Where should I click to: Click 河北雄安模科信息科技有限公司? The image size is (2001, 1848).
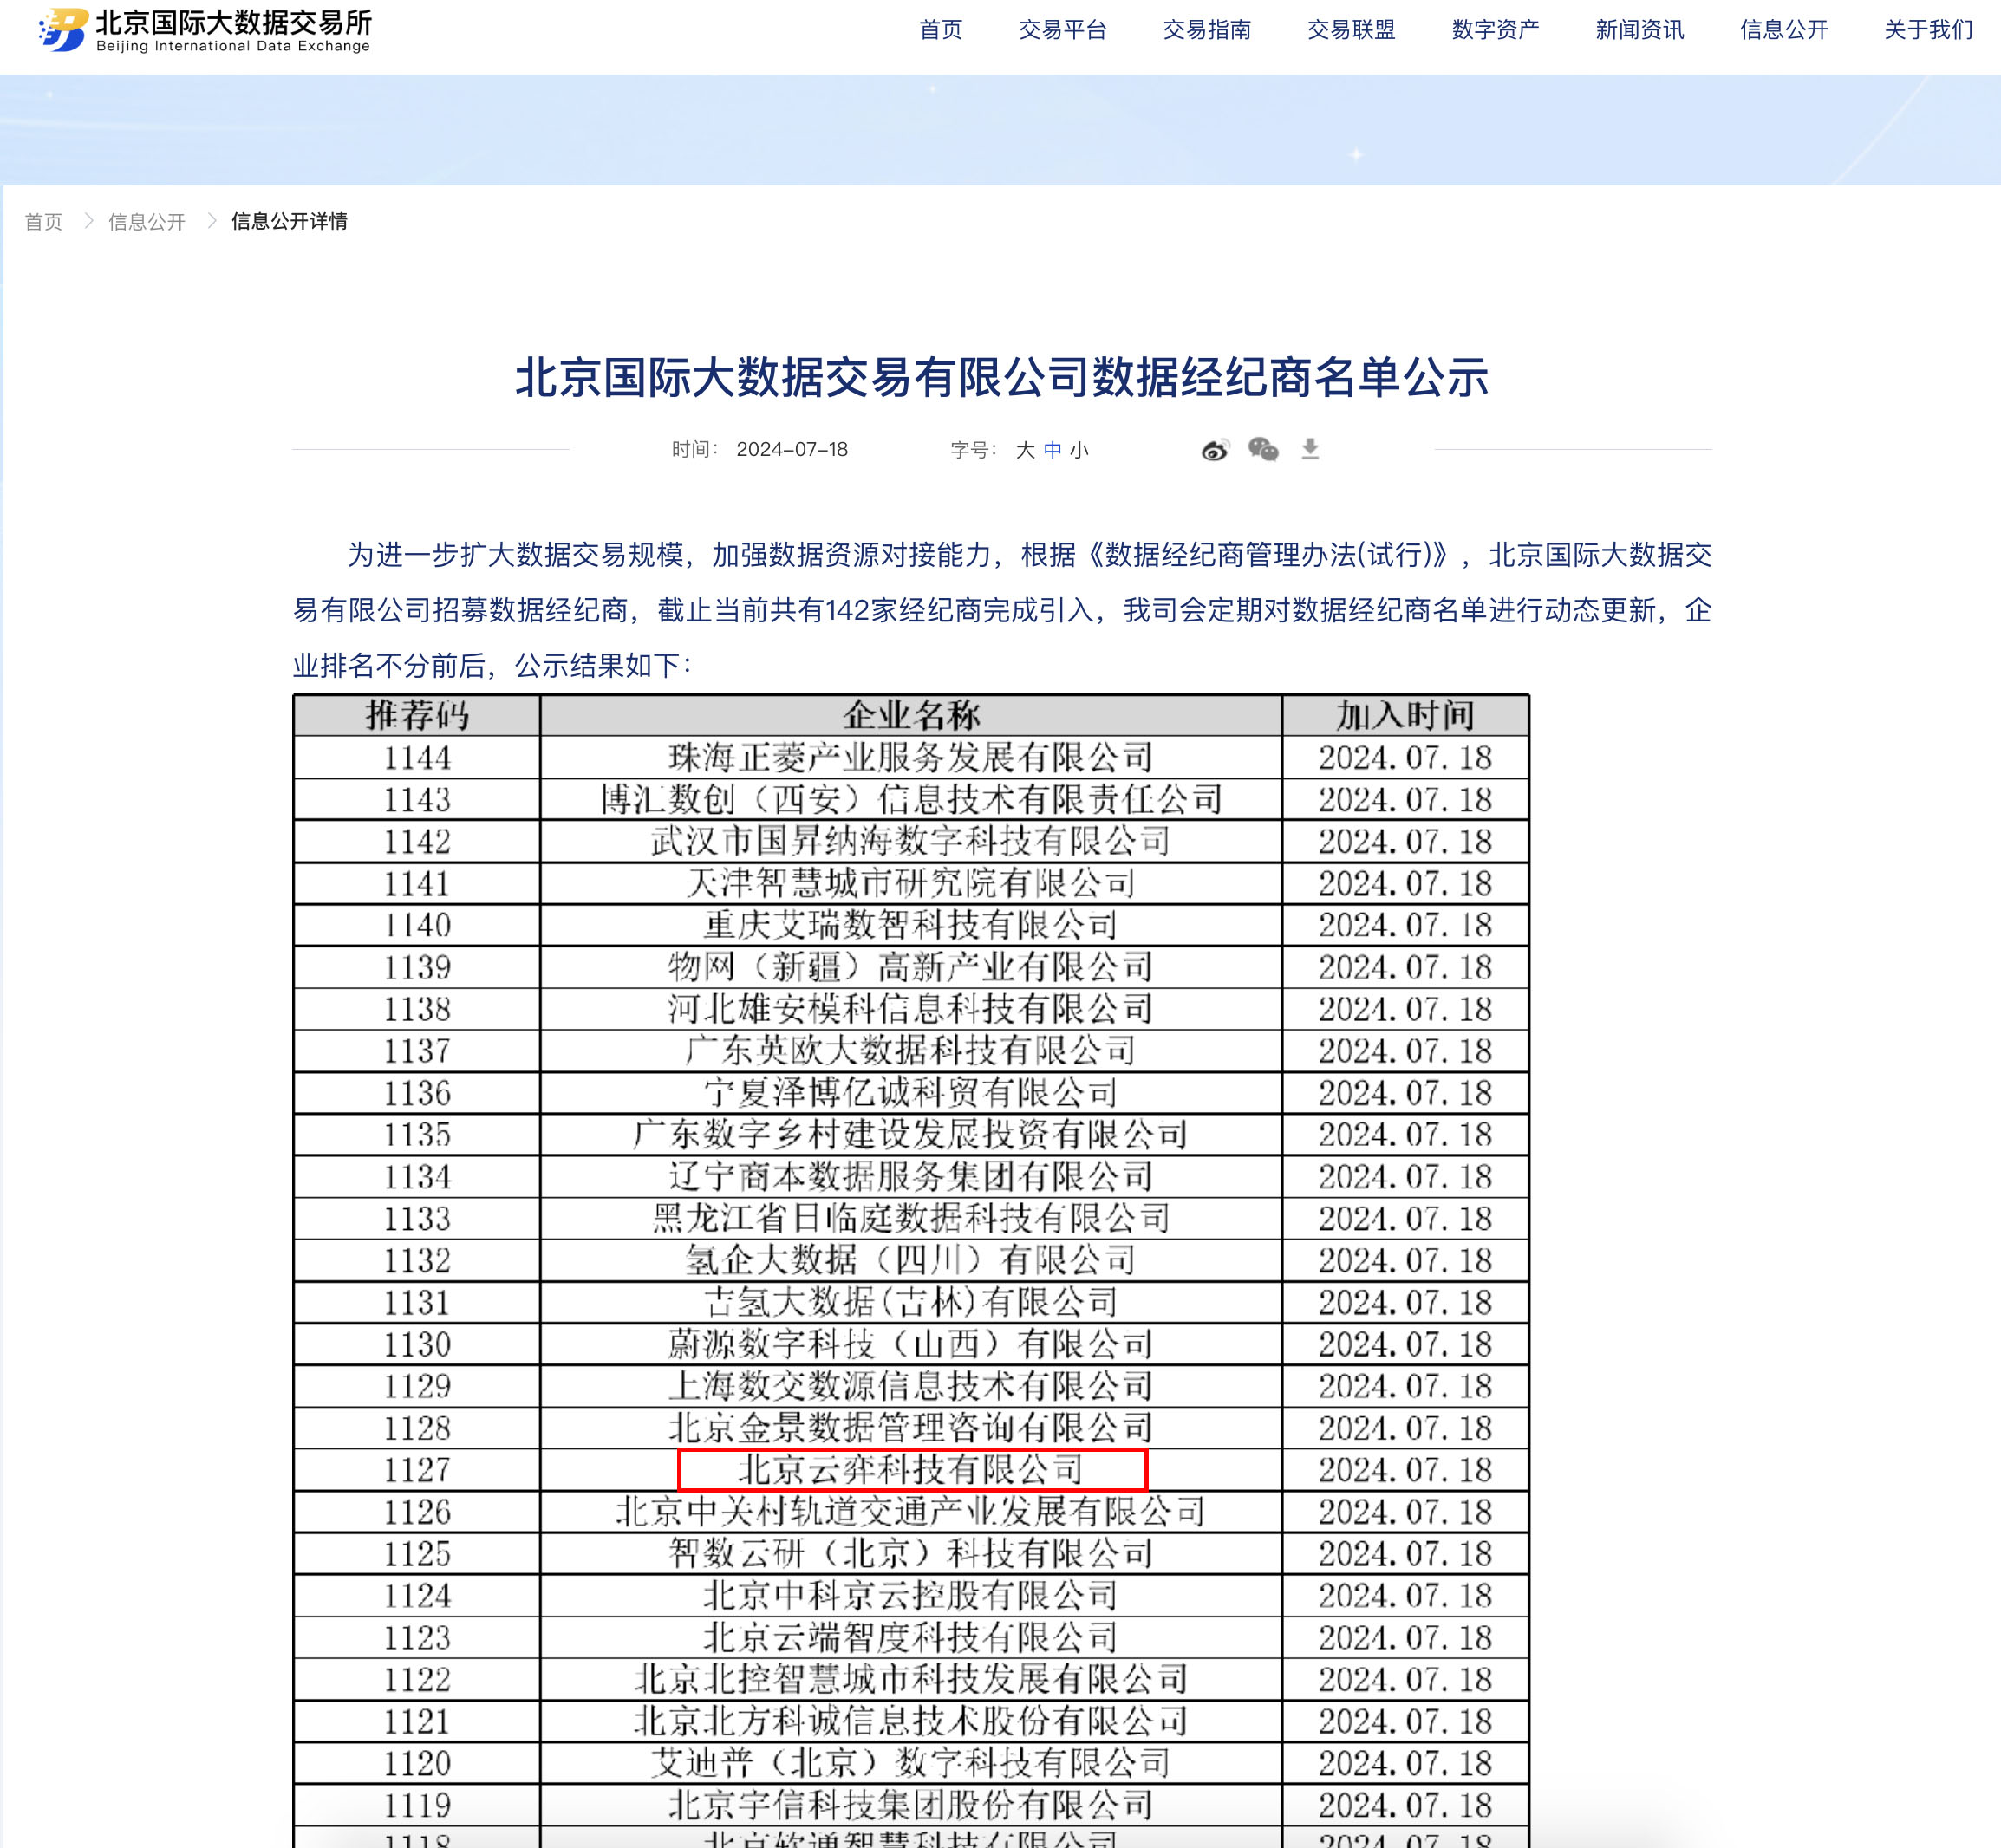pos(911,1010)
